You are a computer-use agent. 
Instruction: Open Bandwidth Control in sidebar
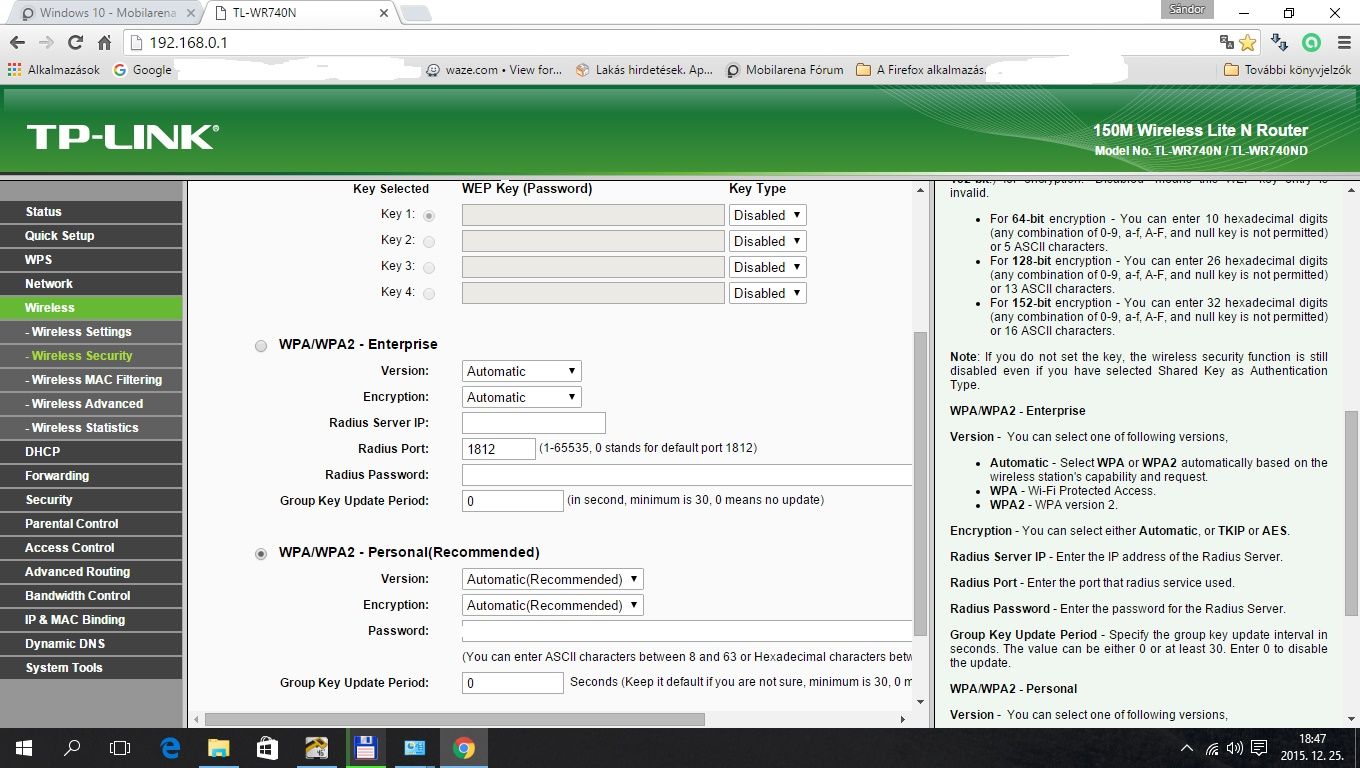tap(91, 596)
